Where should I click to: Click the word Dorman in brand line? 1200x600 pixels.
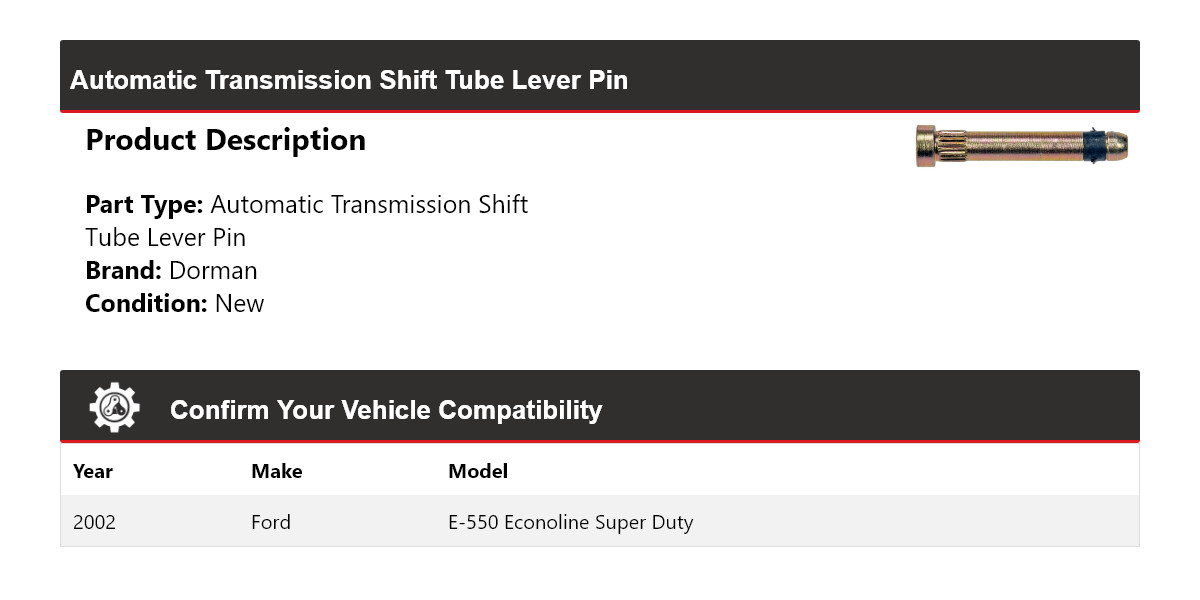click(x=213, y=270)
